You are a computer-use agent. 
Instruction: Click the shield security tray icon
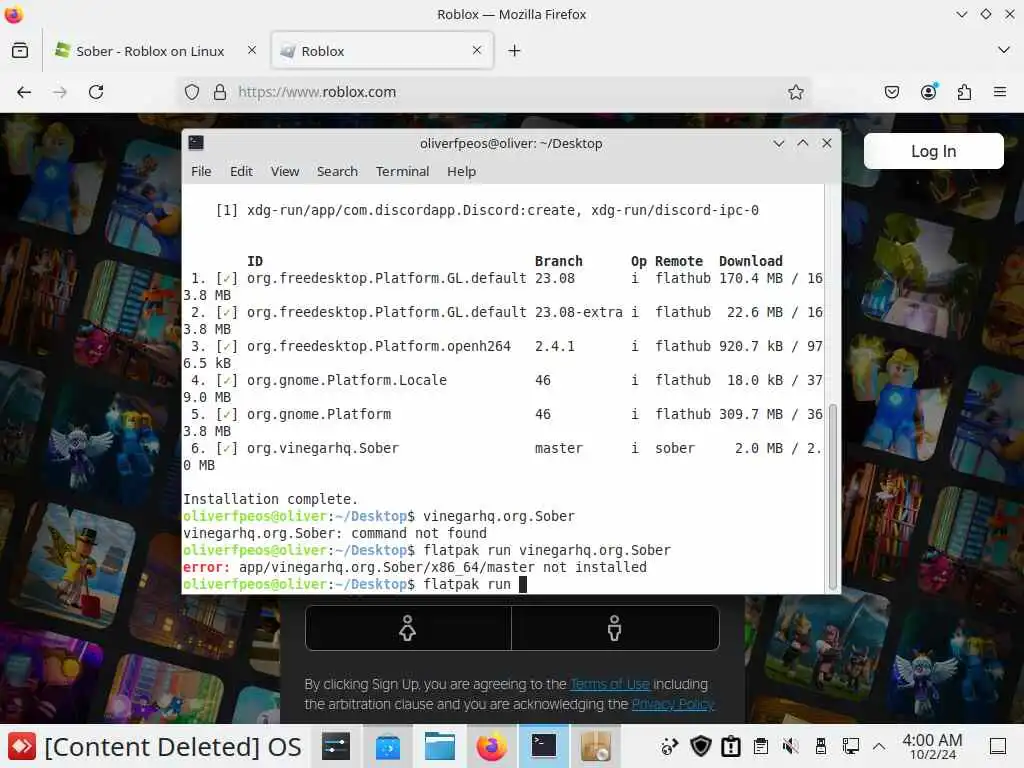pos(701,746)
